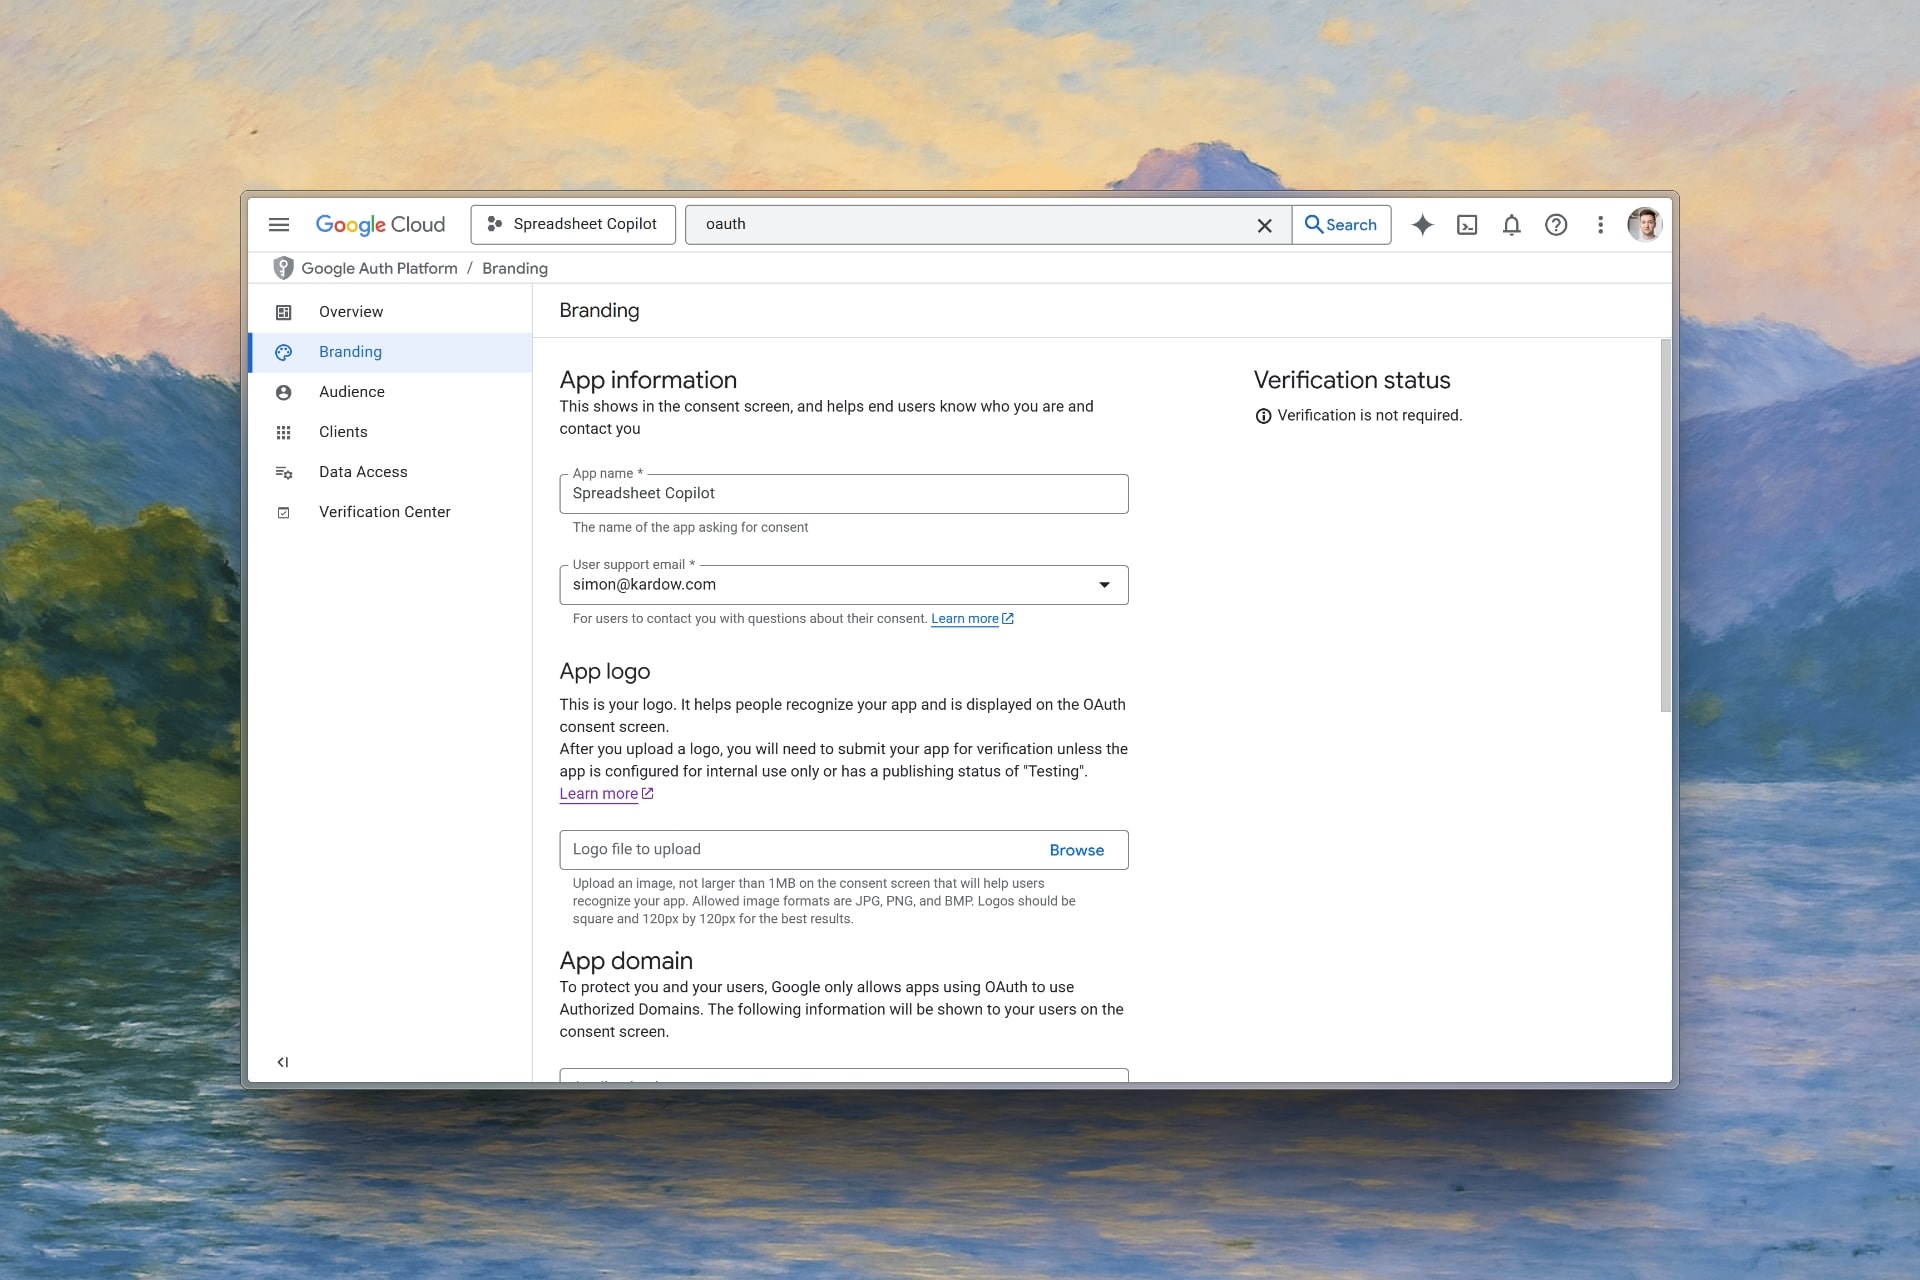The width and height of the screenshot is (1920, 1280).
Task: Clear the oauth search query
Action: click(x=1264, y=225)
